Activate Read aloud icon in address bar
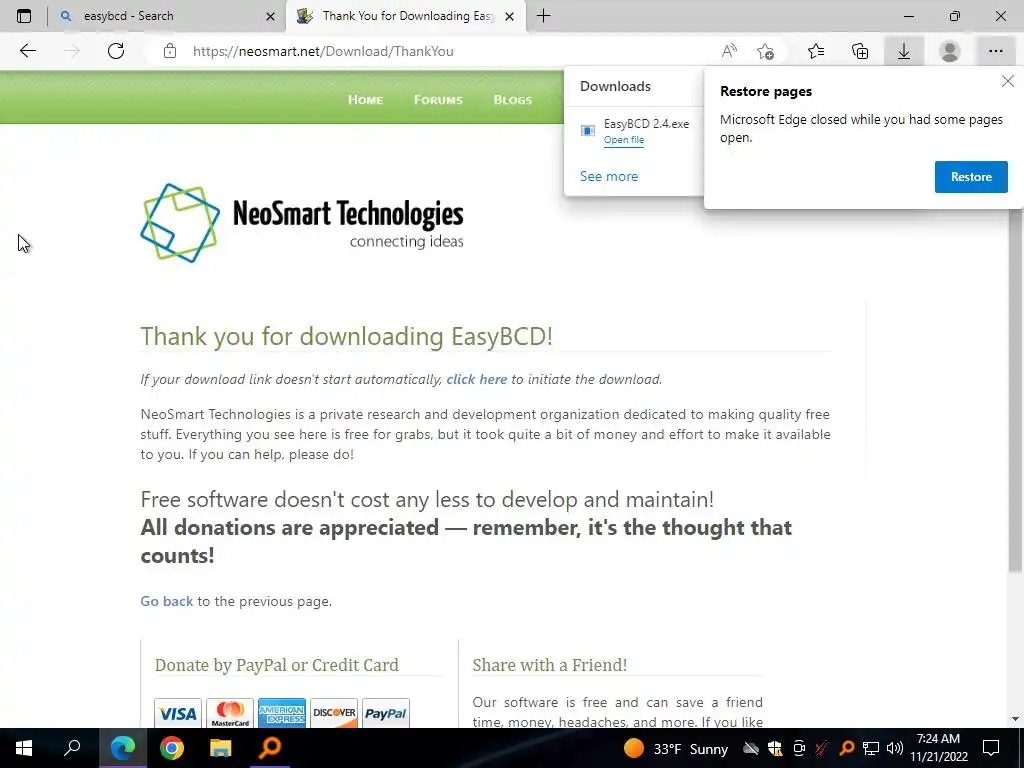The image size is (1024, 768). 729,51
